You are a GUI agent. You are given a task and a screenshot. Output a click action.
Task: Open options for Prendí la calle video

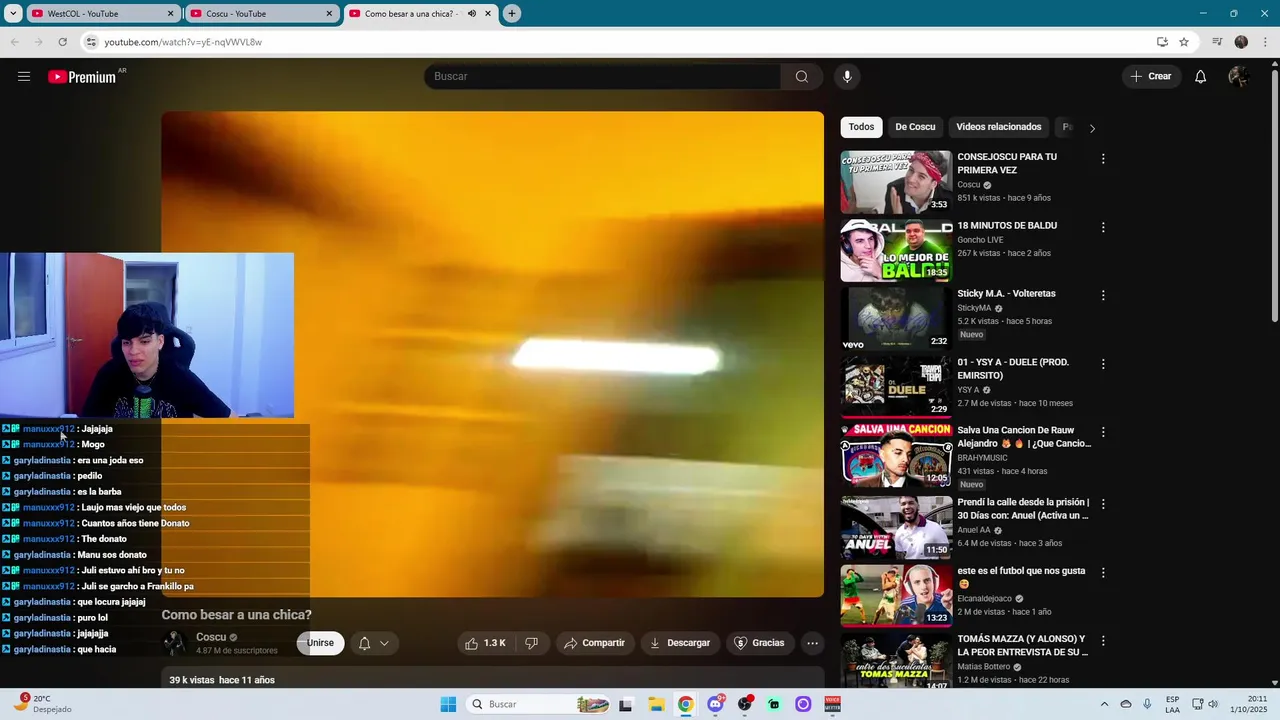pos(1103,504)
